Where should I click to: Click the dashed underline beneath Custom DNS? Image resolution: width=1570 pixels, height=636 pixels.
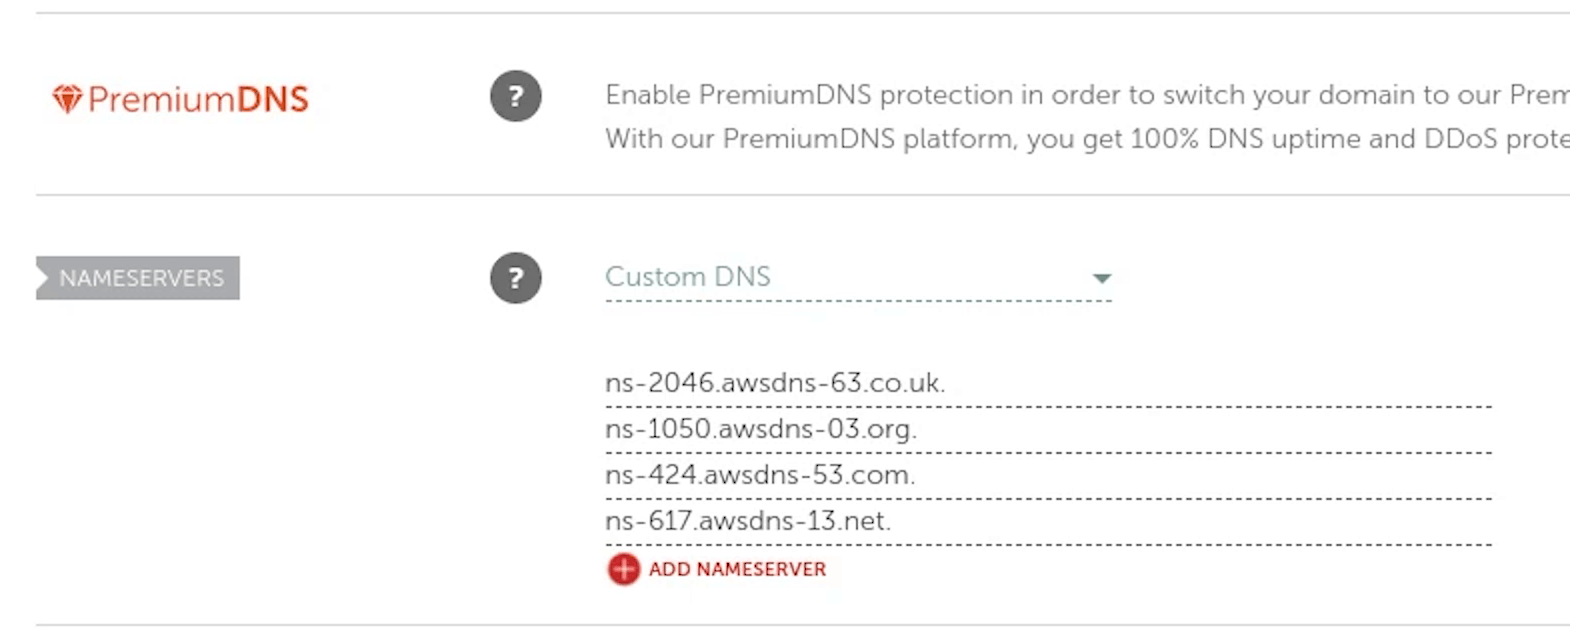pos(858,300)
